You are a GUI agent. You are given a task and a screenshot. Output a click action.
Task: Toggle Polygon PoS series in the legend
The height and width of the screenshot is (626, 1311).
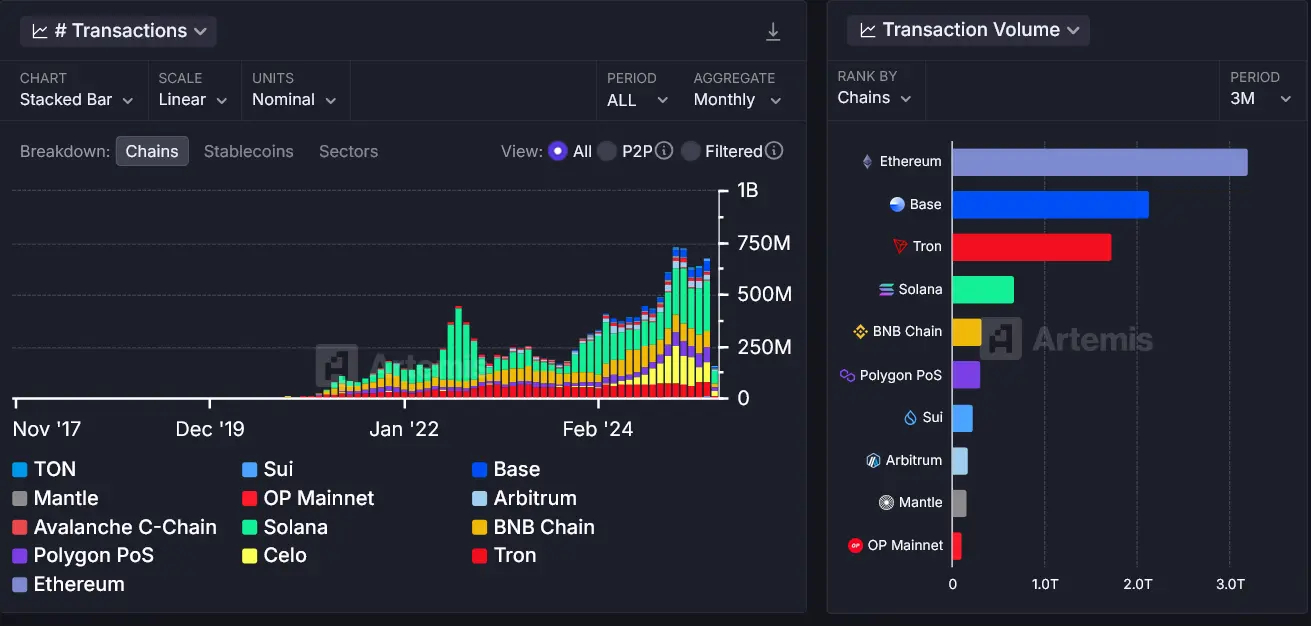click(x=83, y=555)
